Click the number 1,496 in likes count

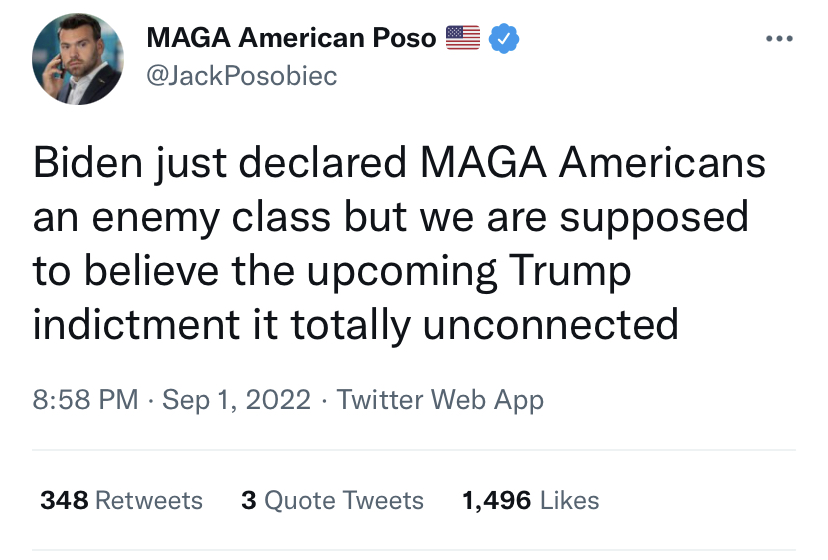[x=496, y=500]
